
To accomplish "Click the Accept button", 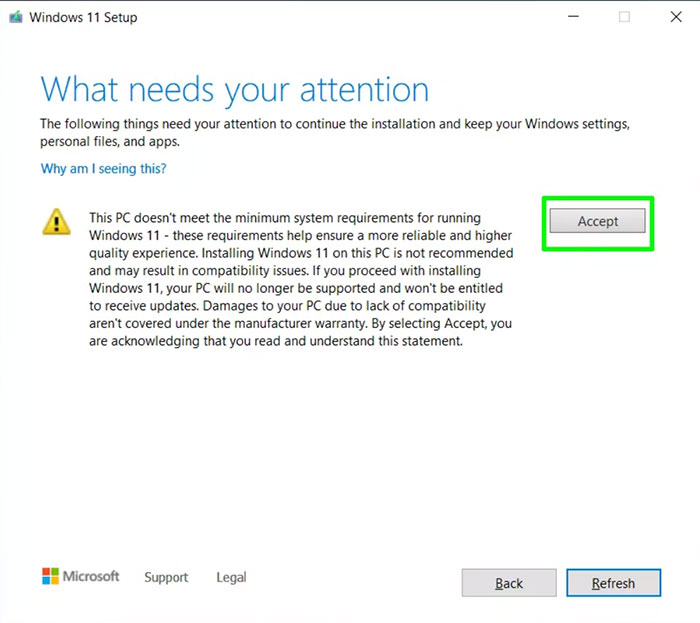I will click(x=597, y=221).
